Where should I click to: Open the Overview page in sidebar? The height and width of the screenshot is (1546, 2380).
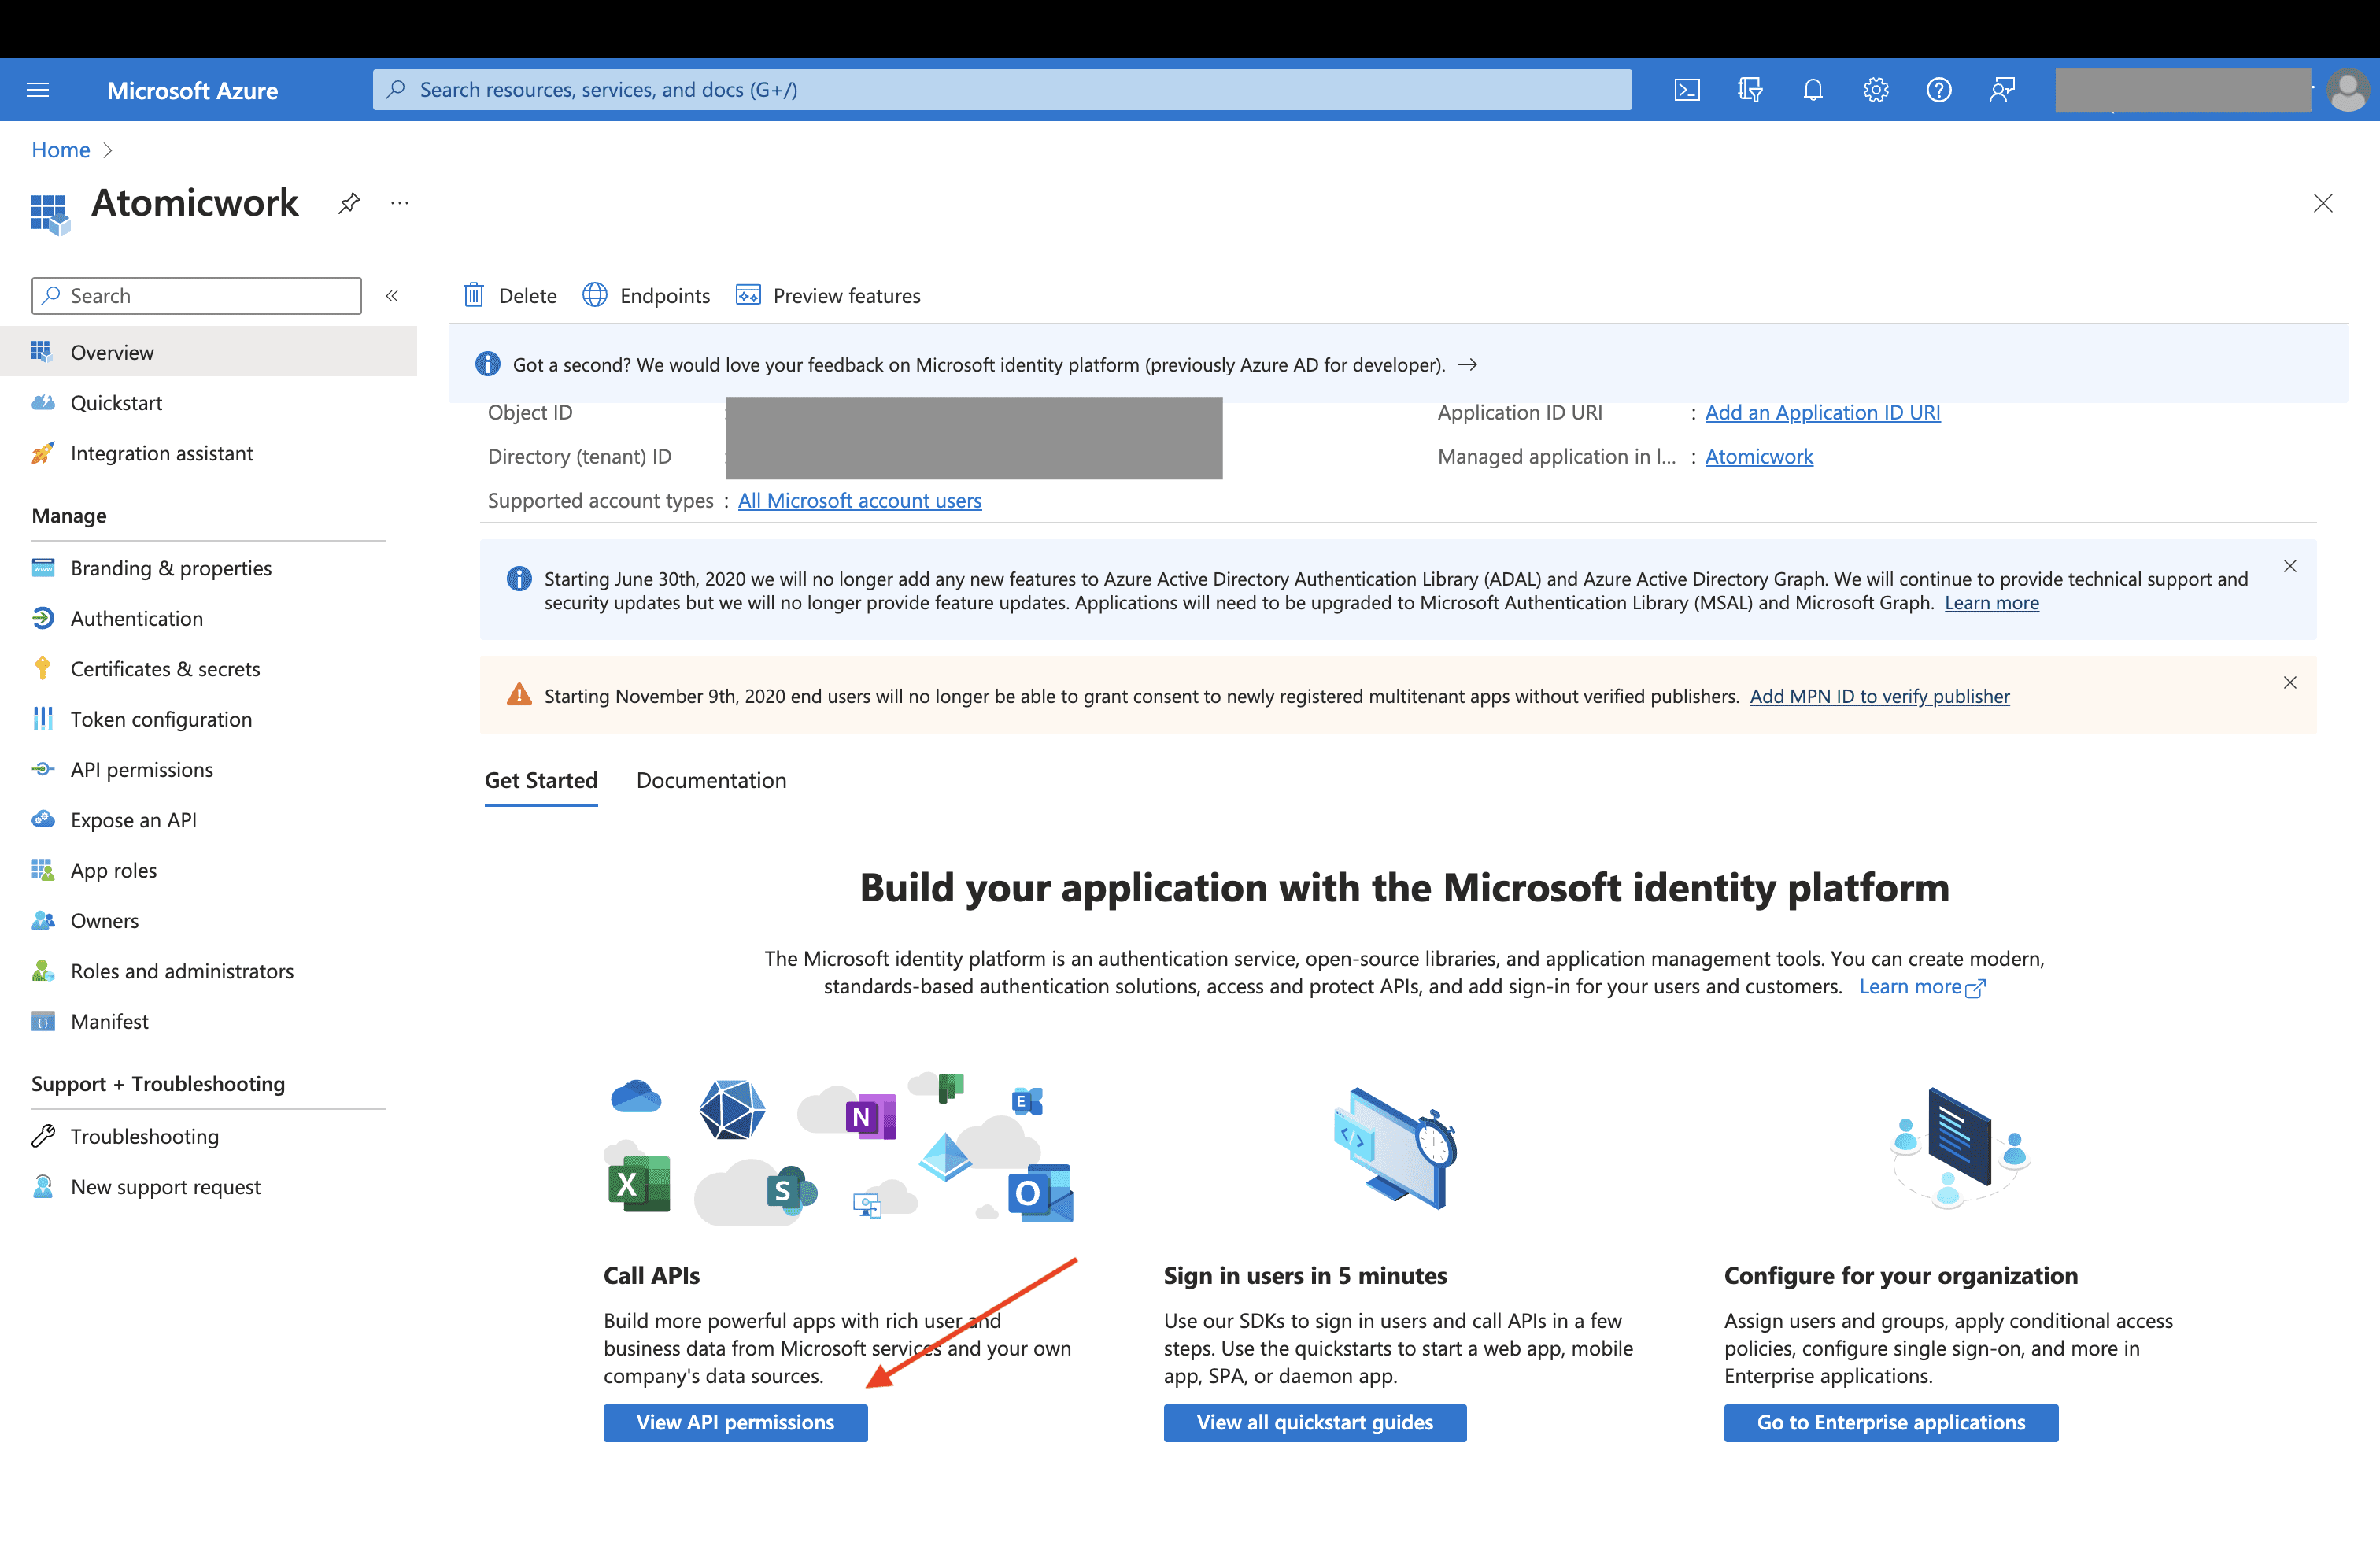[209, 352]
